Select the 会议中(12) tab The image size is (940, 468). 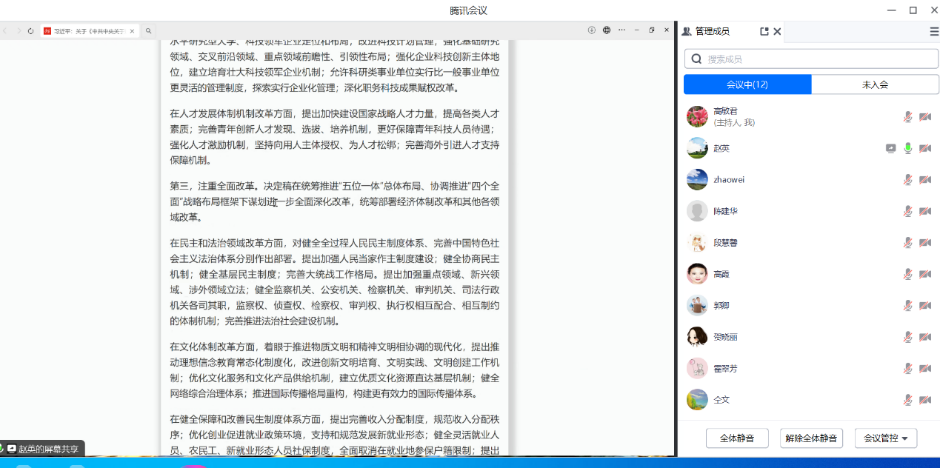[x=747, y=85]
